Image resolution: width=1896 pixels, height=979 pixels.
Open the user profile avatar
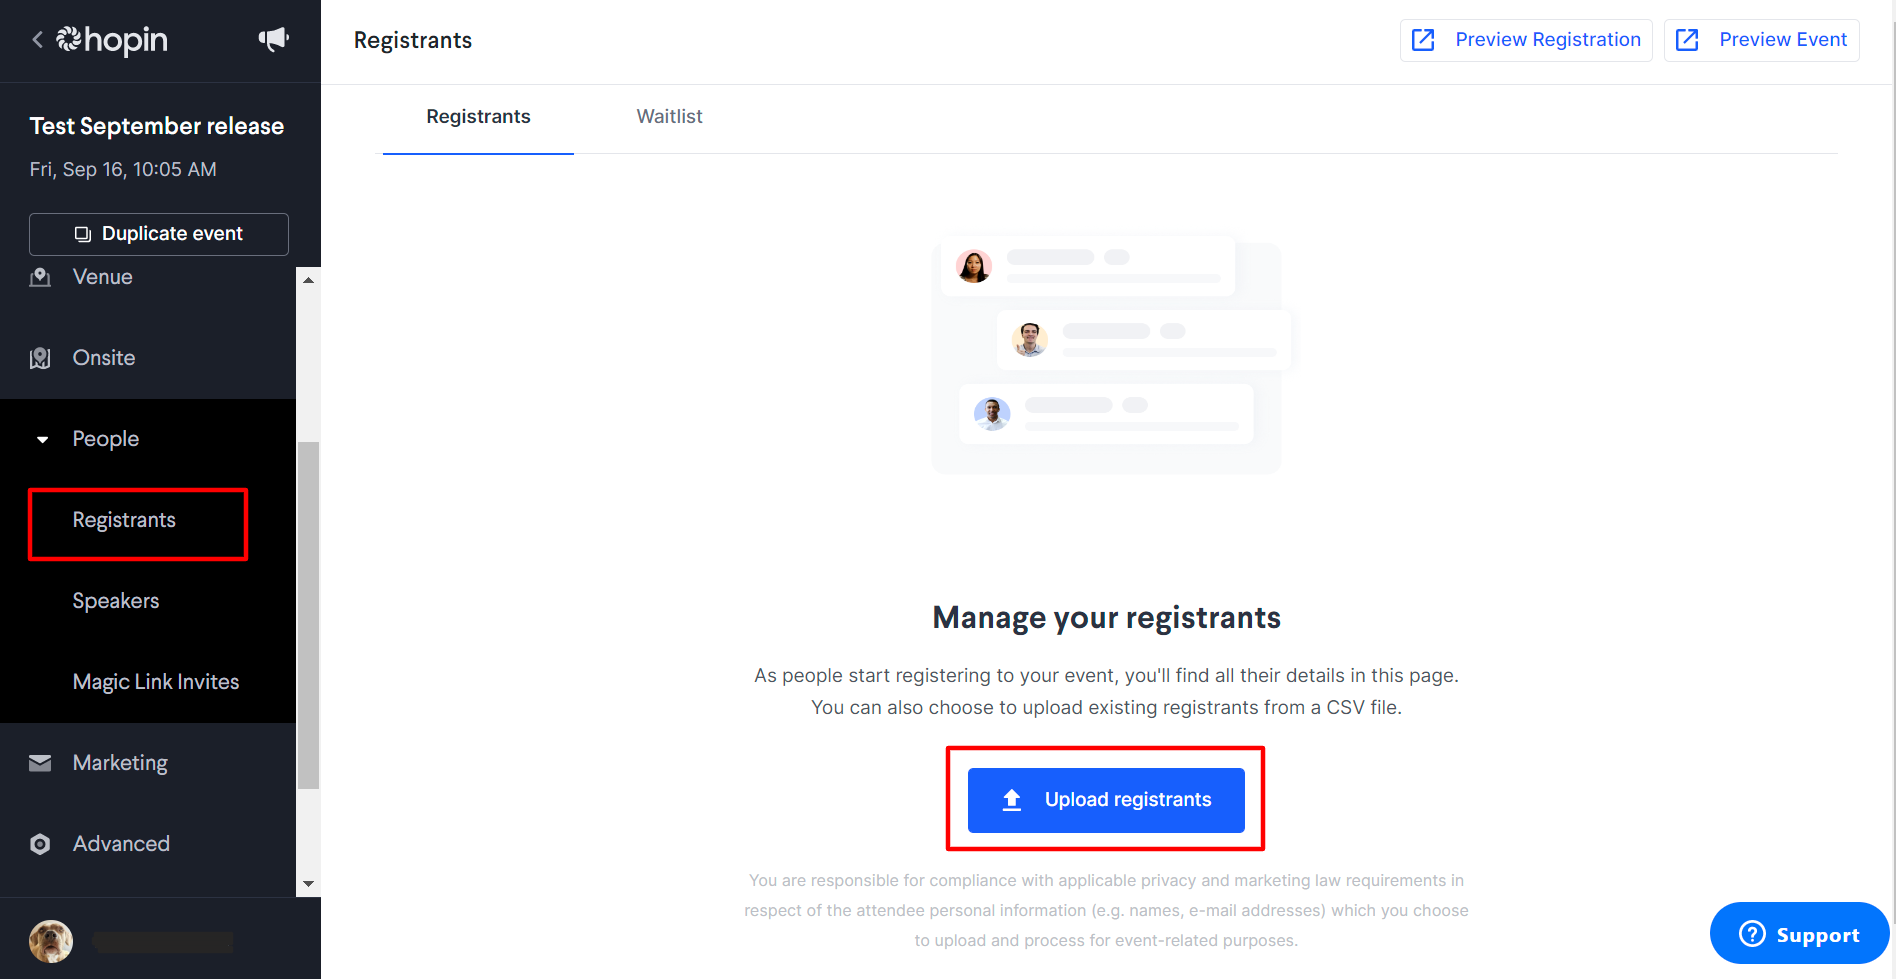[x=51, y=941]
